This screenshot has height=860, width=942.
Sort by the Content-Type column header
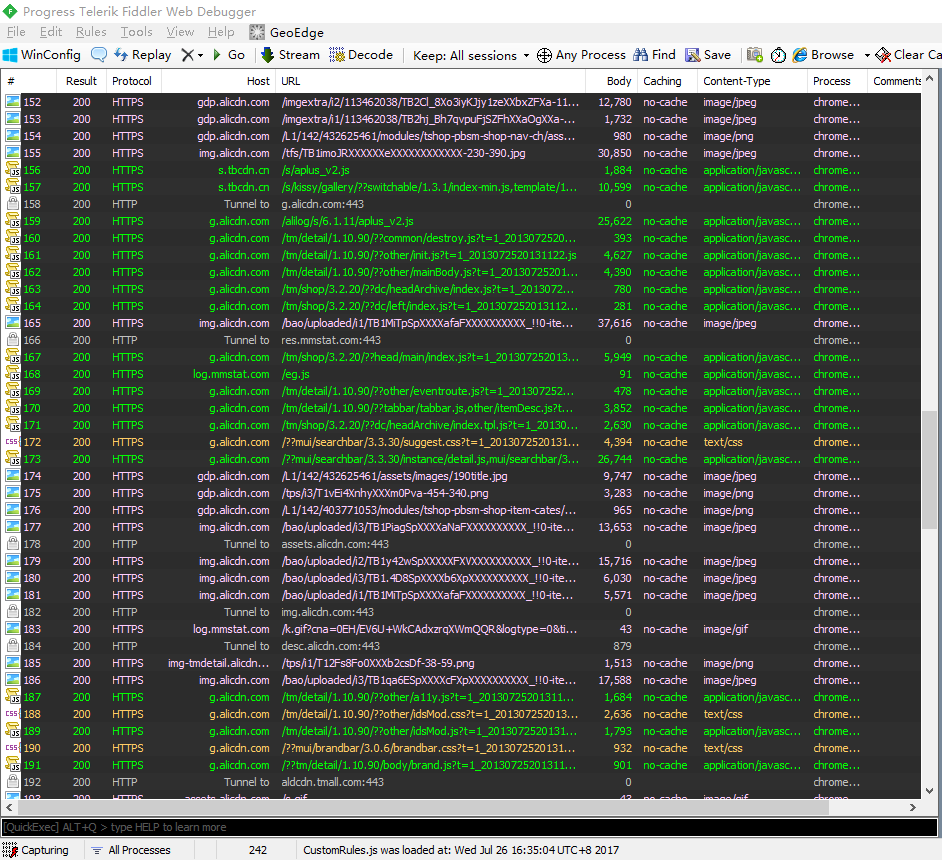click(x=752, y=81)
